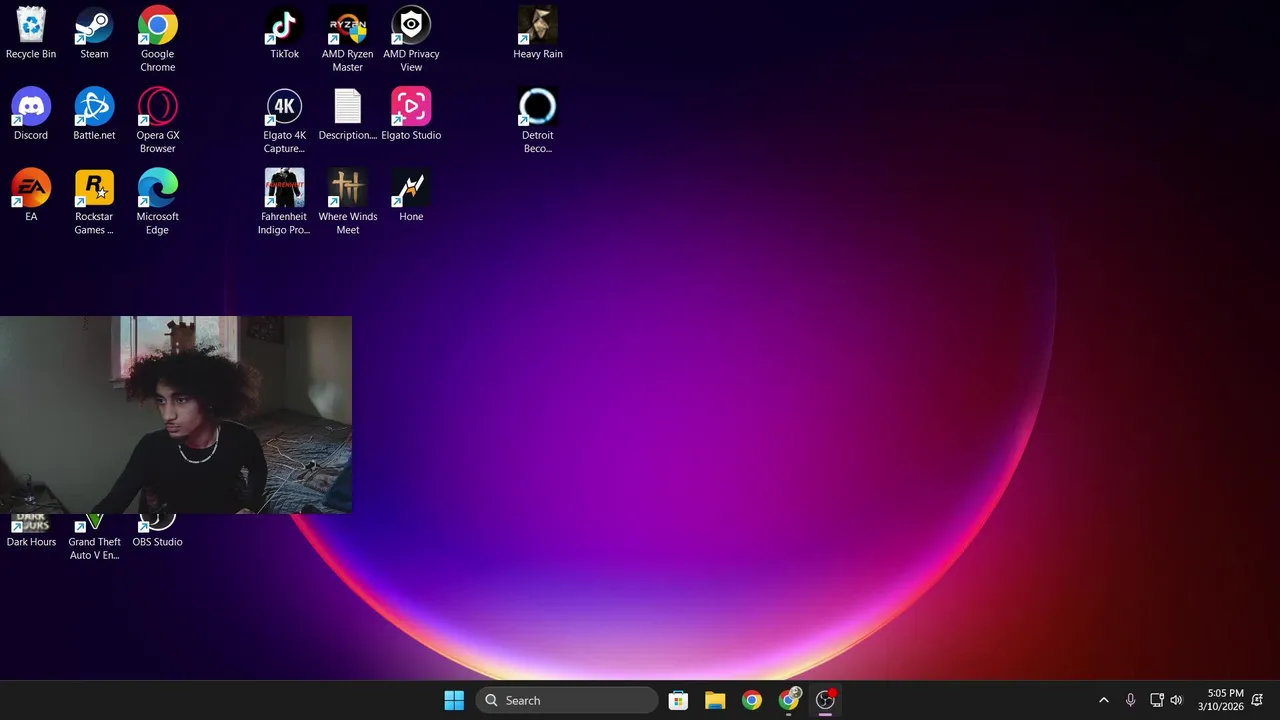Viewport: 1280px width, 720px height.
Task: Open Microsoft Store from the taskbar
Action: [x=678, y=700]
